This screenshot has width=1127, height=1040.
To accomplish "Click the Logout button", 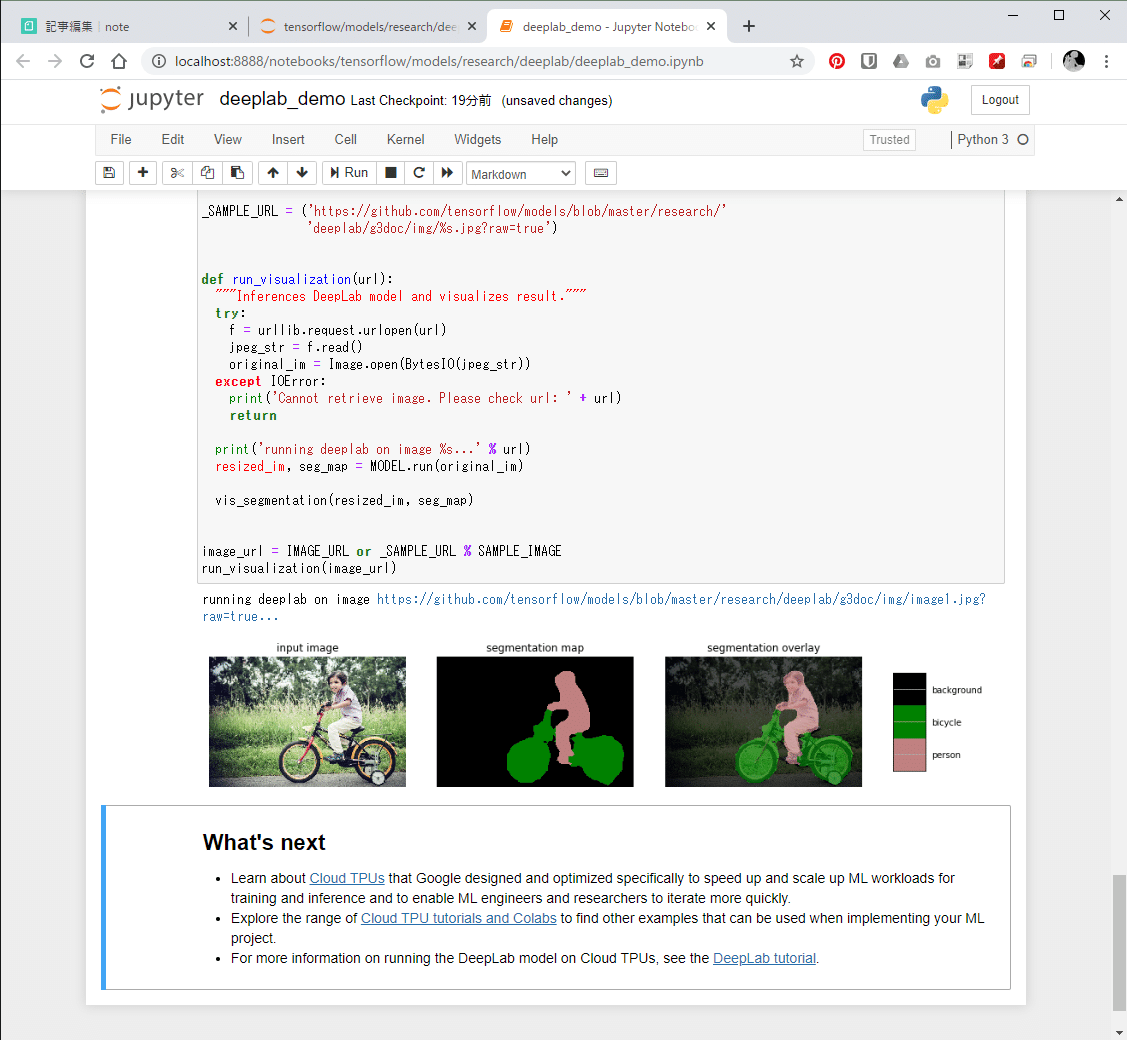I will 999,99.
